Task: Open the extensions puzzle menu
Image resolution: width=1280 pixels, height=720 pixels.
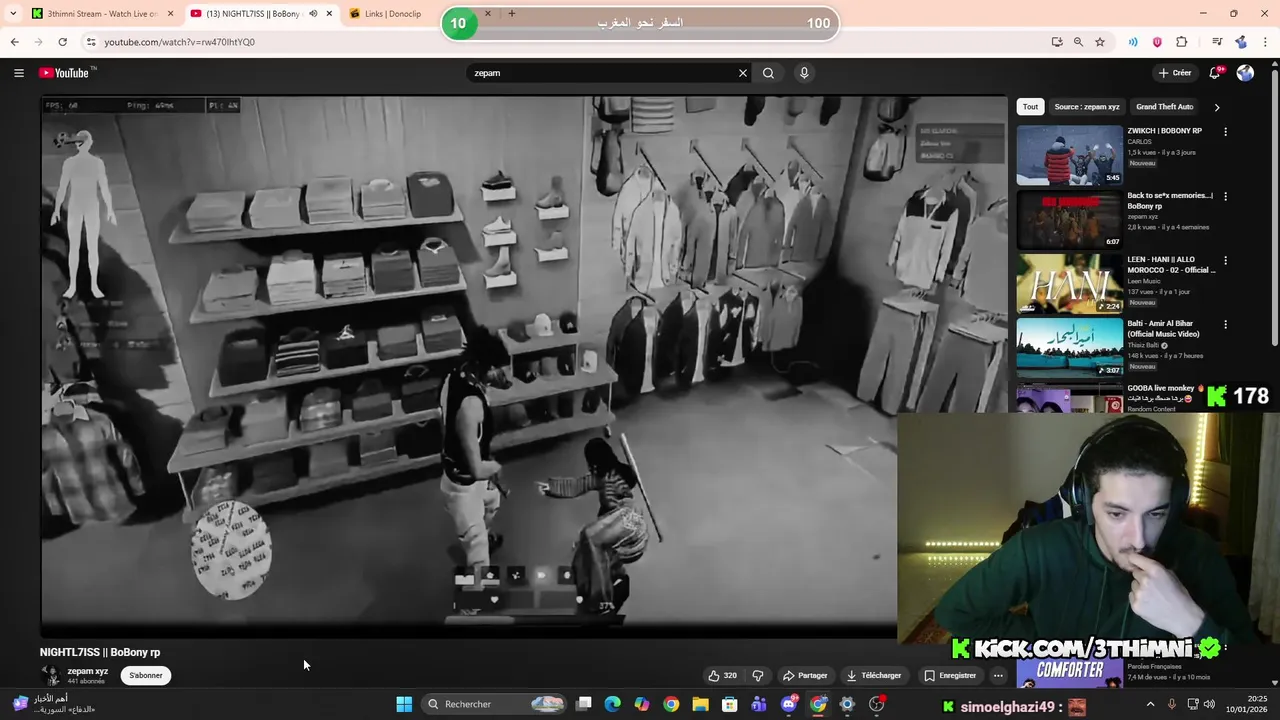Action: point(1181,42)
